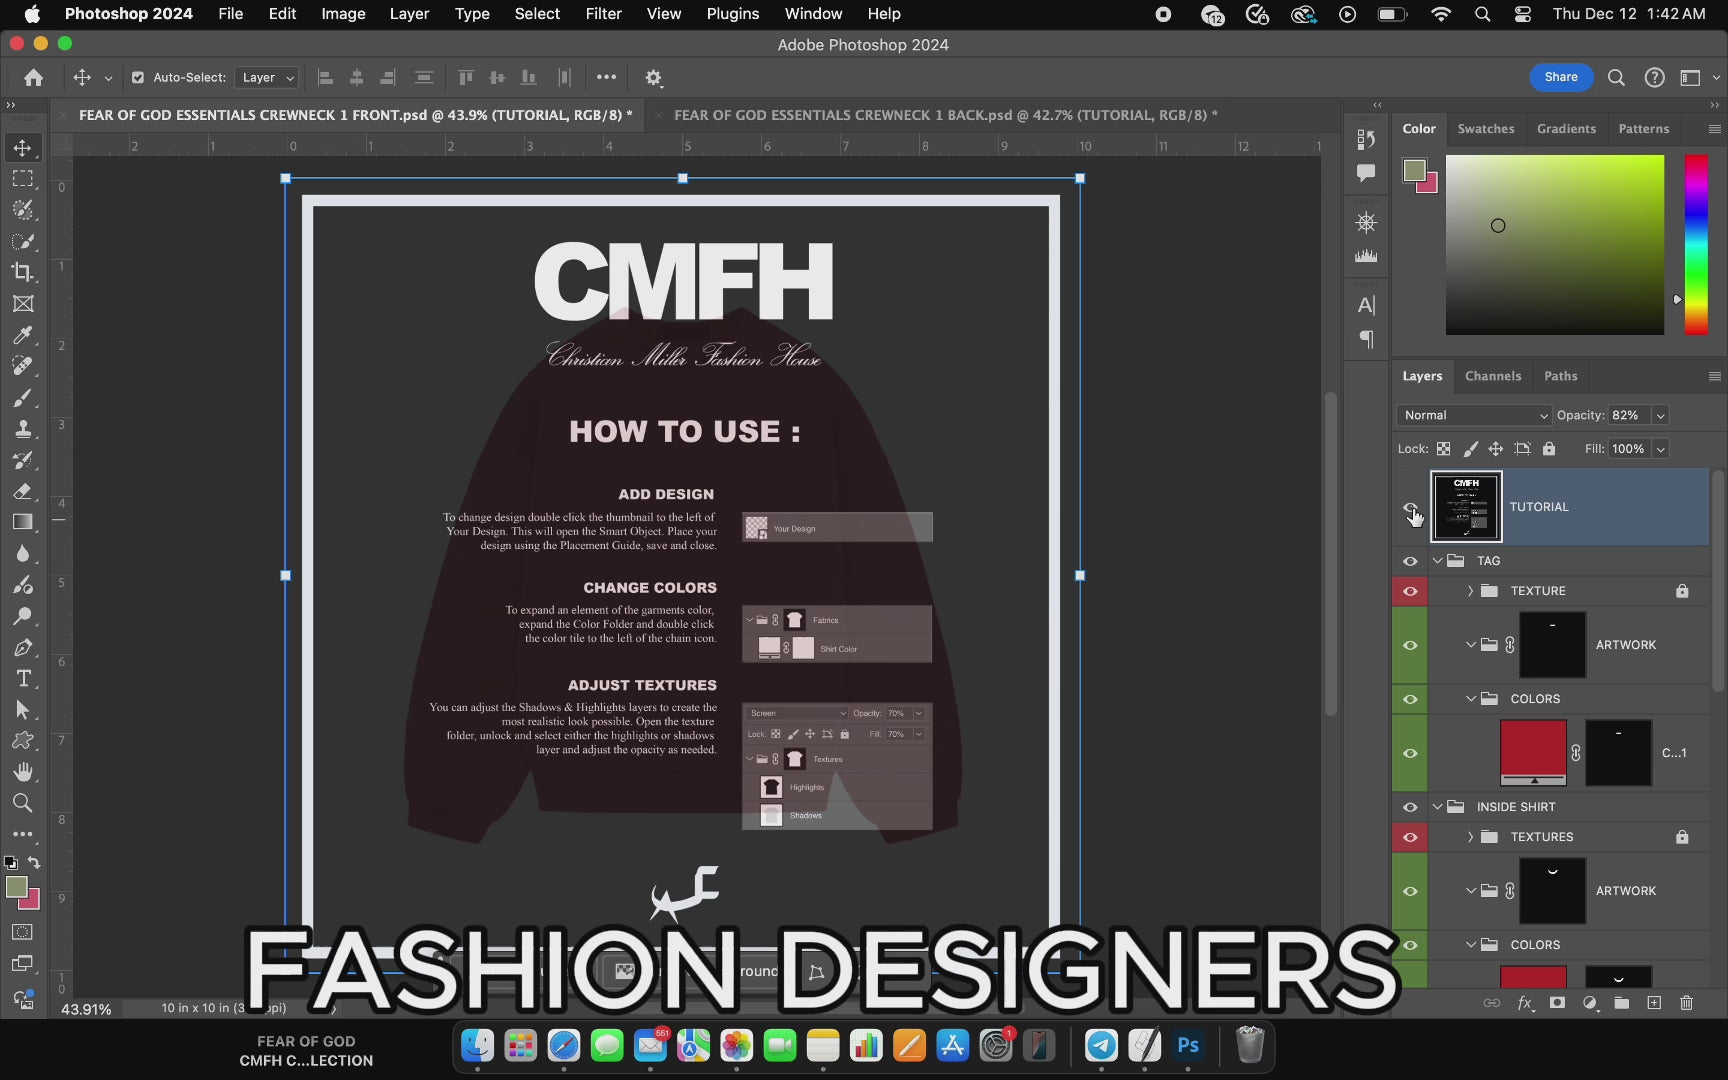Create a new group folder icon
This screenshot has height=1080, width=1728.
point(1621,1003)
